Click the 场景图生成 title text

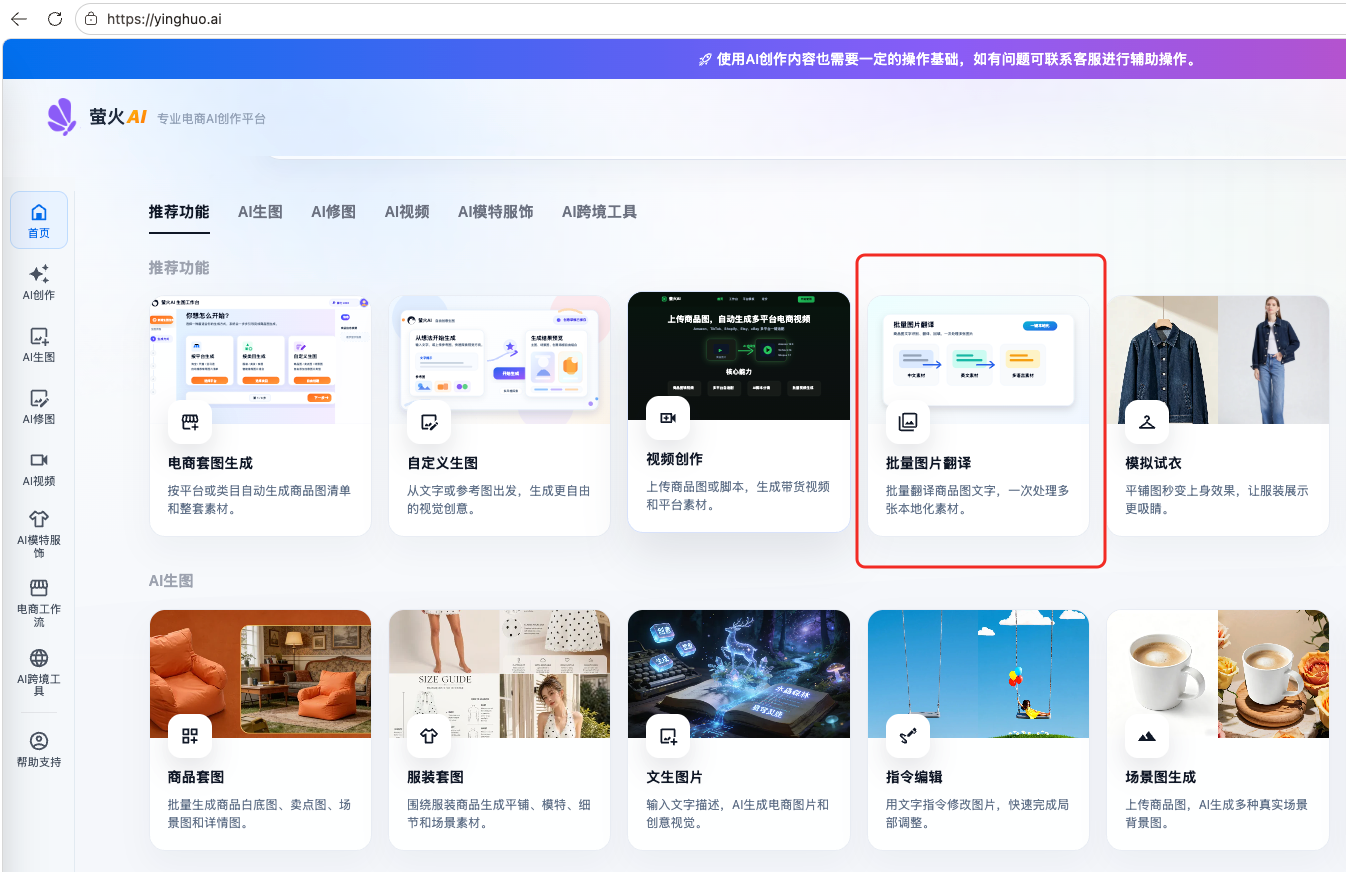click(1160, 777)
